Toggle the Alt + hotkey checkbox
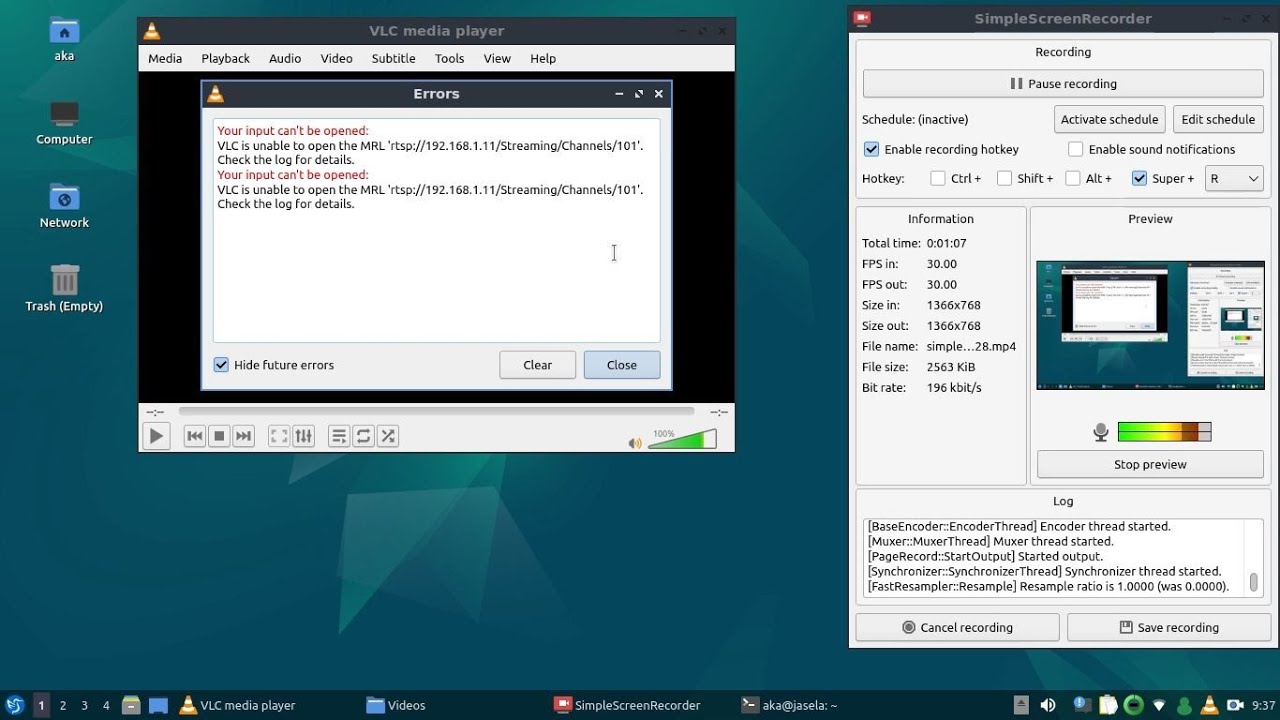 point(1072,178)
